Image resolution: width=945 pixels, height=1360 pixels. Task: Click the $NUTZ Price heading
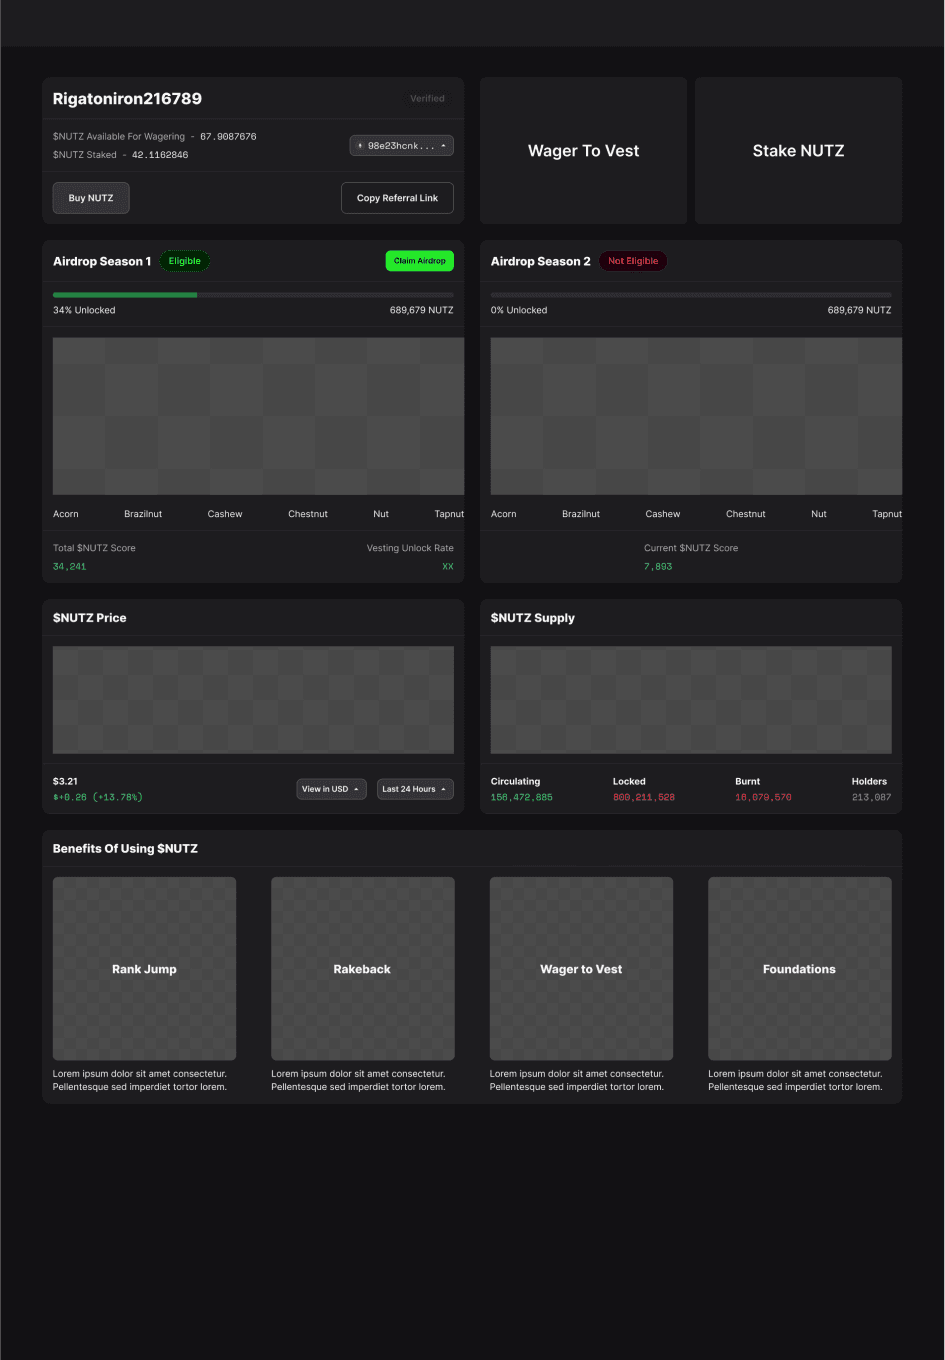coord(90,618)
